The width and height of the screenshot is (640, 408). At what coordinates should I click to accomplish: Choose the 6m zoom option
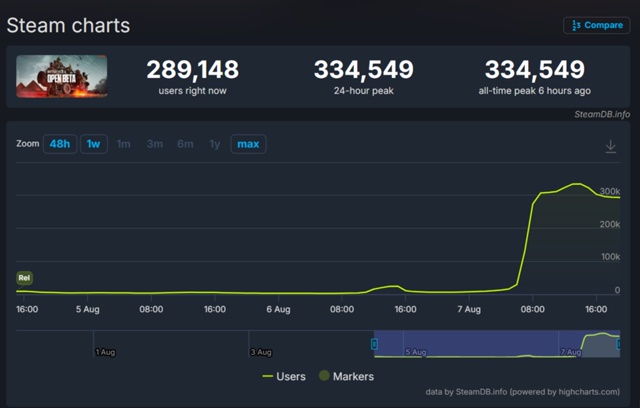[x=185, y=144]
